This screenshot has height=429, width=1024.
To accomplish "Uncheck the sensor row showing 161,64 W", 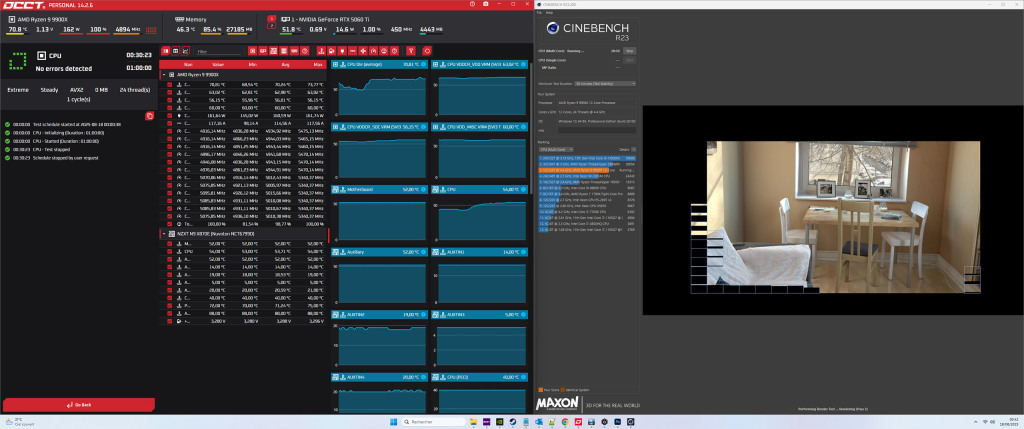I will tap(170, 115).
